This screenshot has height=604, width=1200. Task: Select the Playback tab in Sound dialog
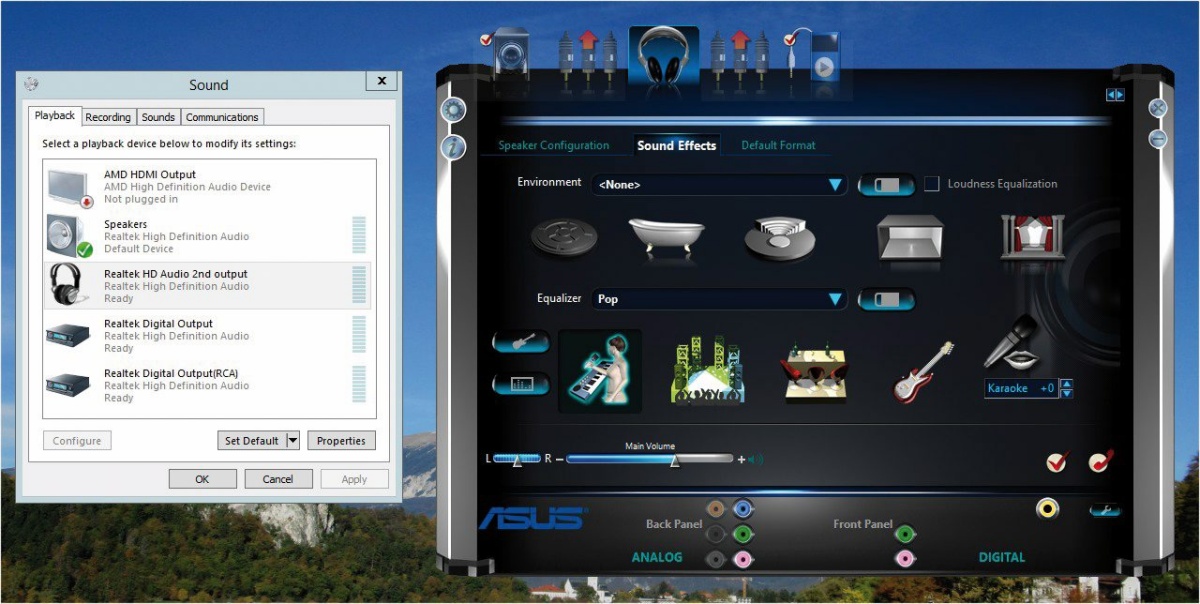click(55, 116)
